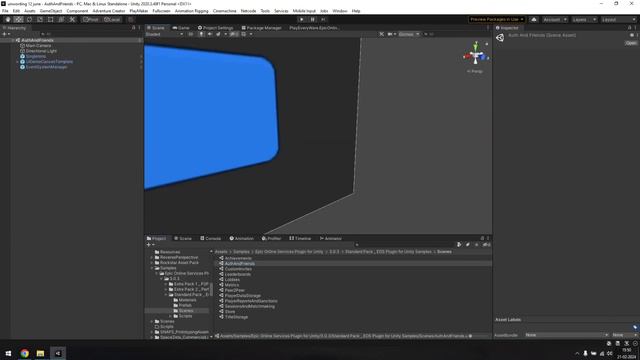Select the Scale tool
Viewport: 640px width, 360px height.
point(40,19)
